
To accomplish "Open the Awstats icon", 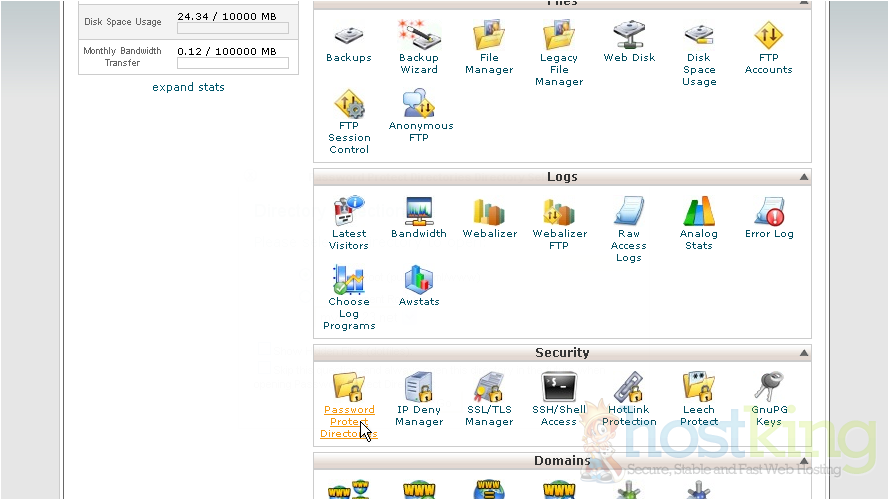I will tap(418, 280).
